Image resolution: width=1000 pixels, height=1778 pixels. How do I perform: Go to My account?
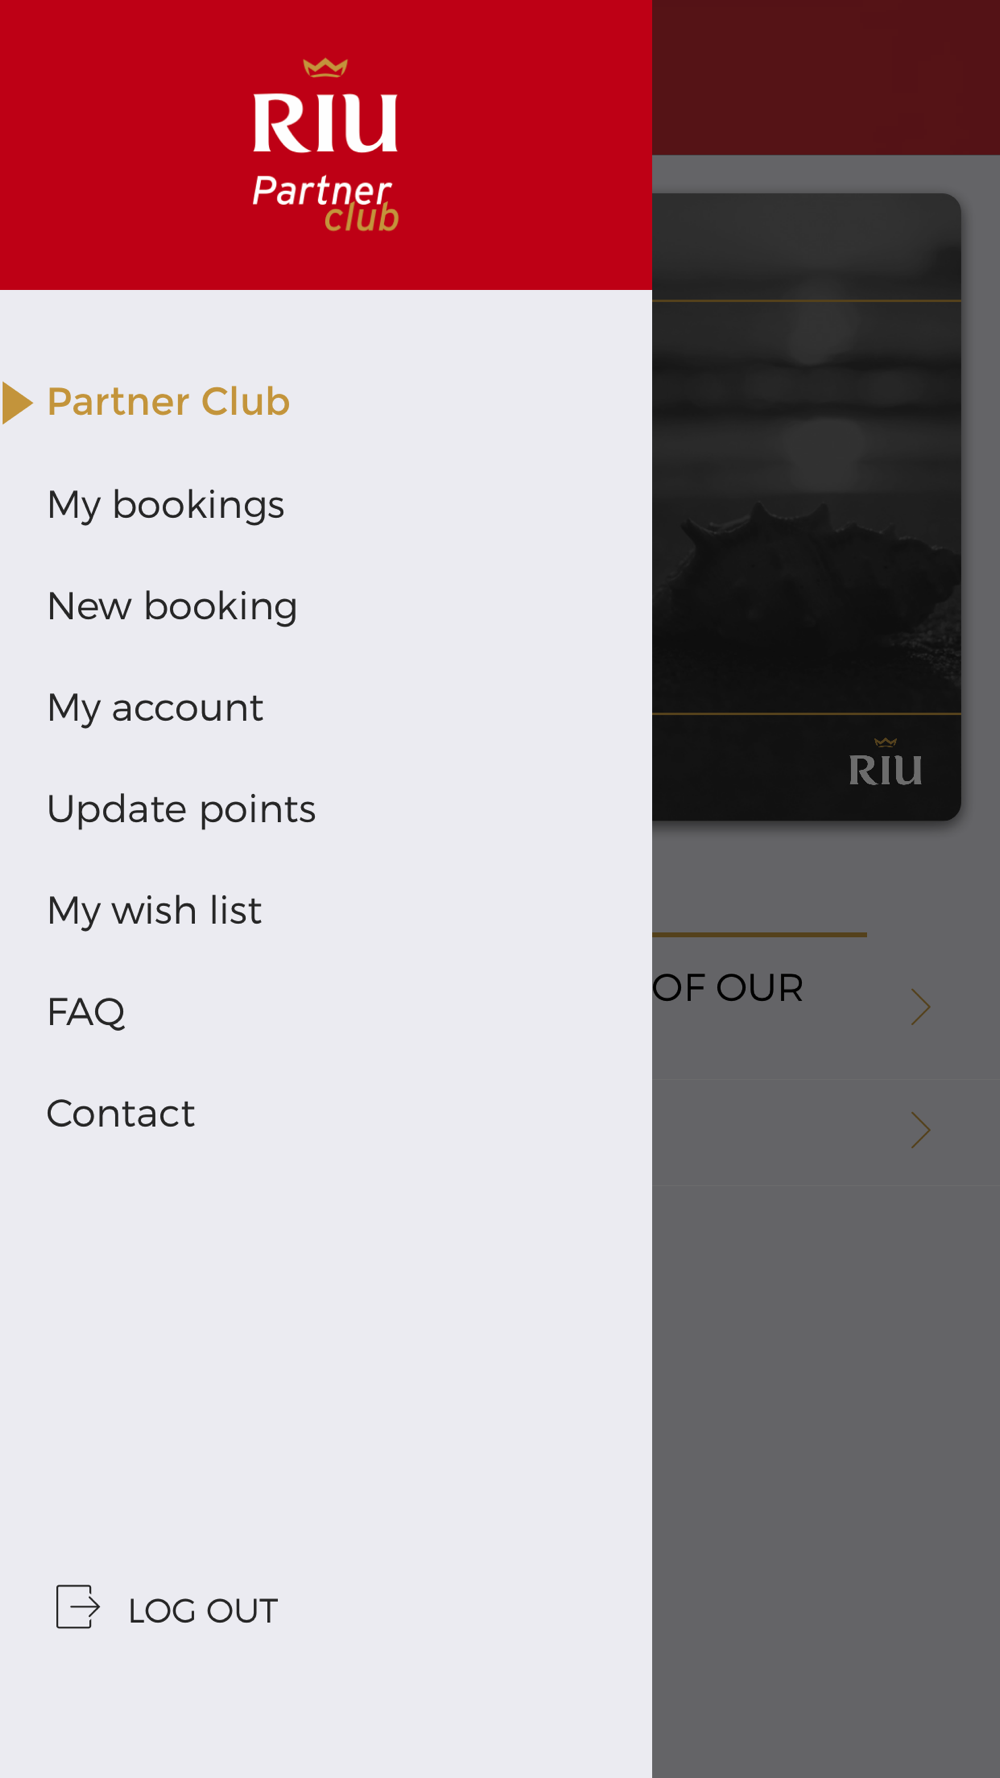155,708
